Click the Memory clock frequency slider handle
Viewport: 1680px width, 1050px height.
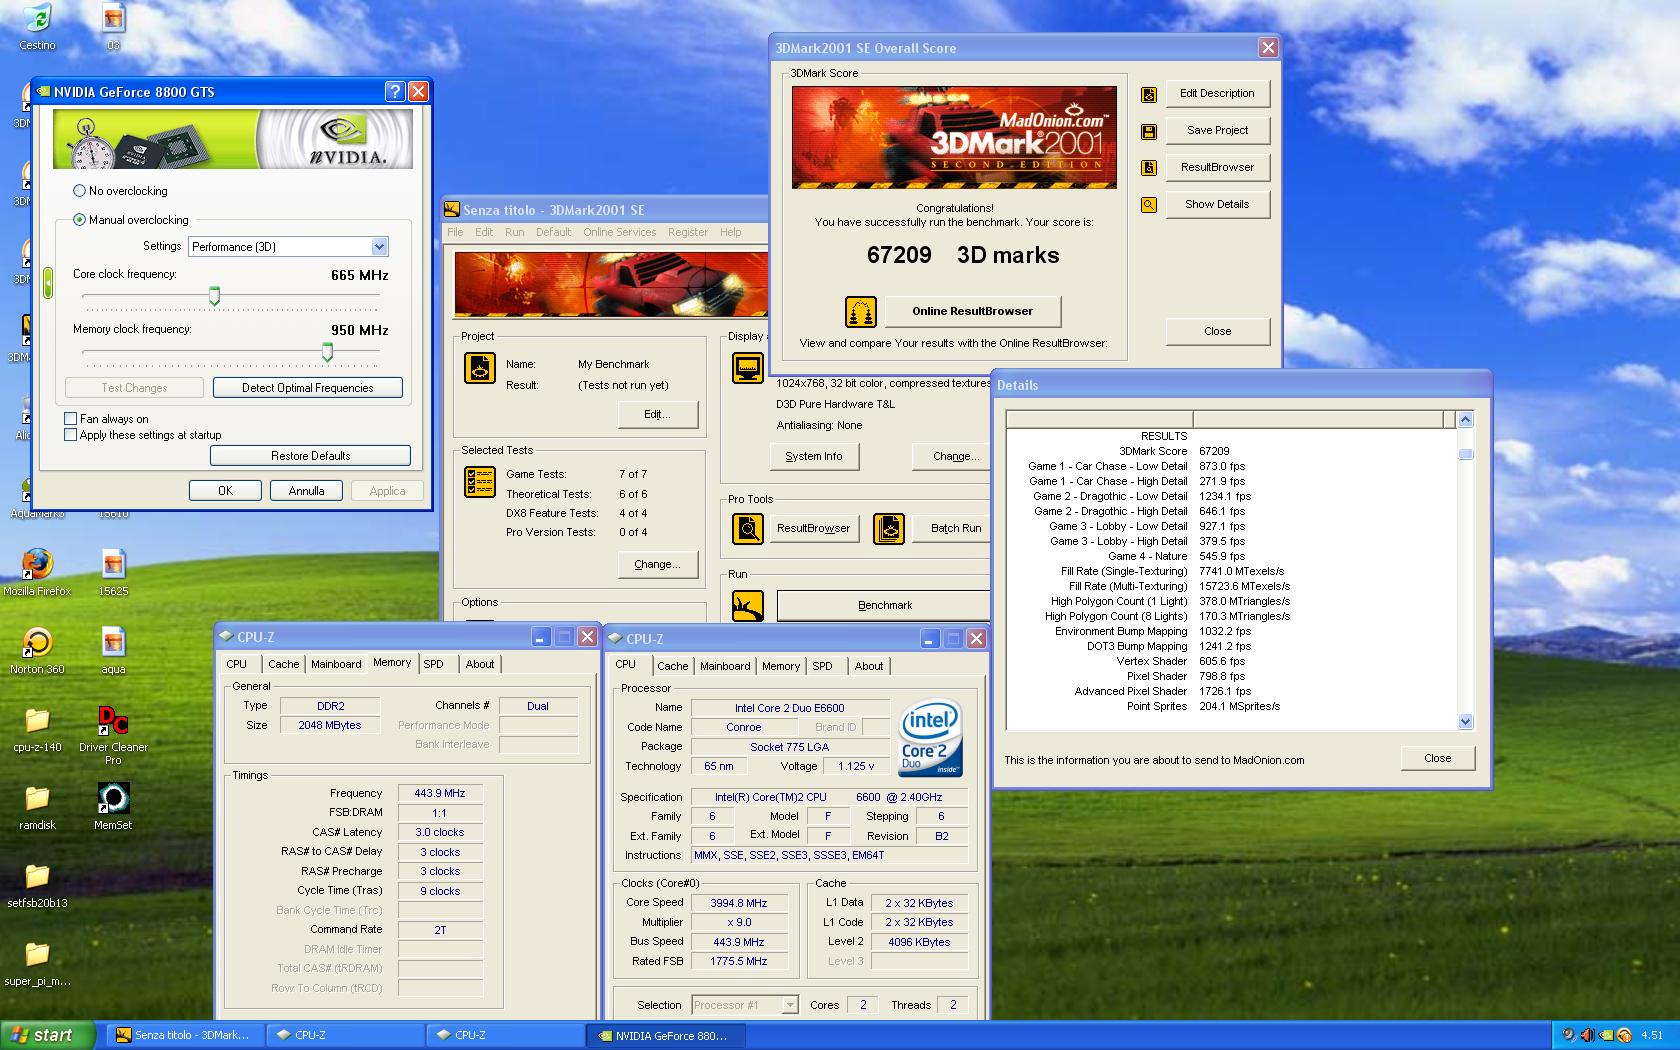327,351
